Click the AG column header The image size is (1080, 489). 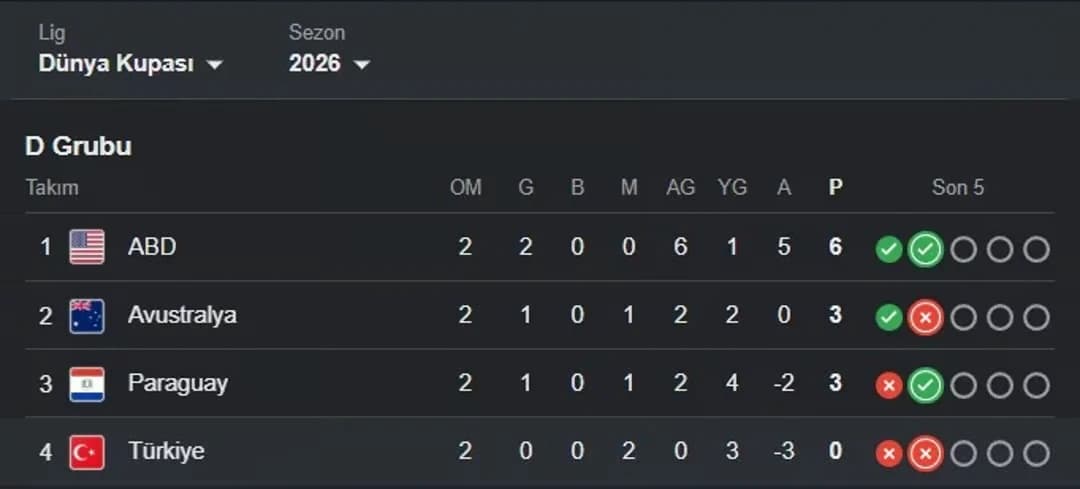coord(681,187)
